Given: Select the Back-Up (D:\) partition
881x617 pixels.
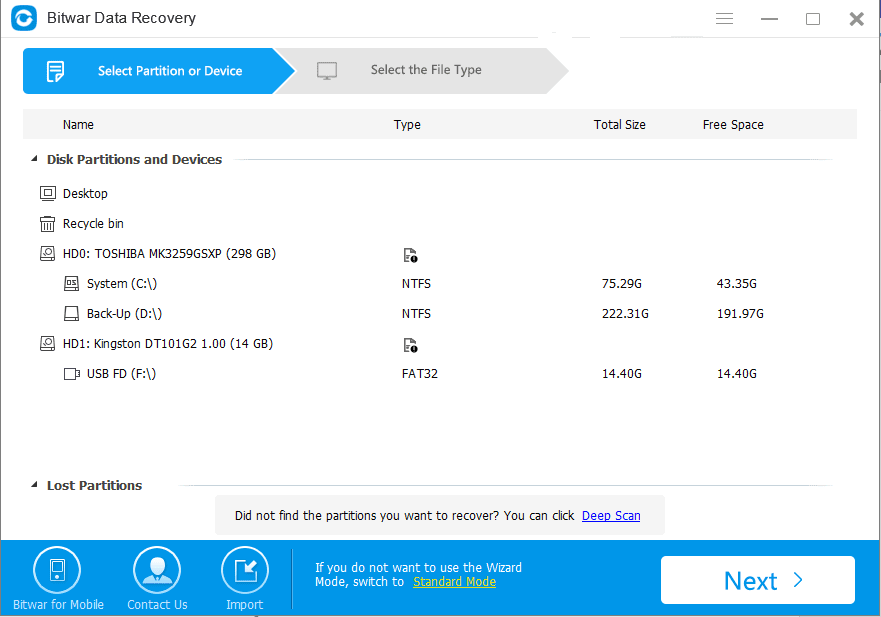Looking at the screenshot, I should coord(124,314).
